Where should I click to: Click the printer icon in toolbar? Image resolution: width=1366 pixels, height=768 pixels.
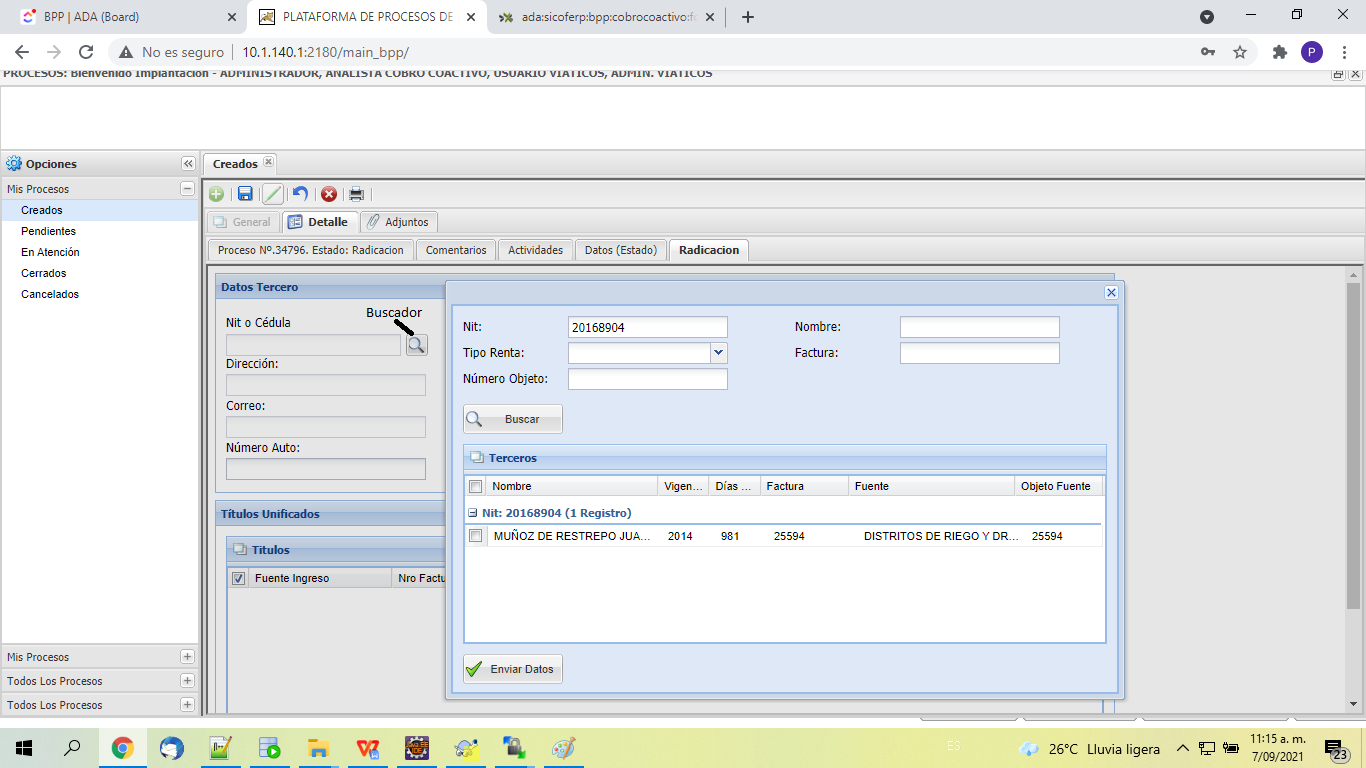point(356,194)
